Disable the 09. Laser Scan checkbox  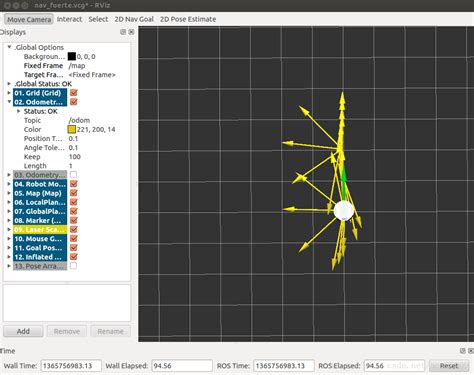coord(74,229)
